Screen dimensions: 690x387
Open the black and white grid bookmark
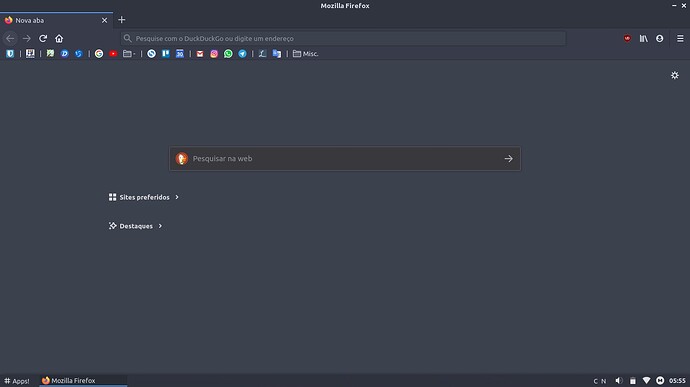coord(30,54)
